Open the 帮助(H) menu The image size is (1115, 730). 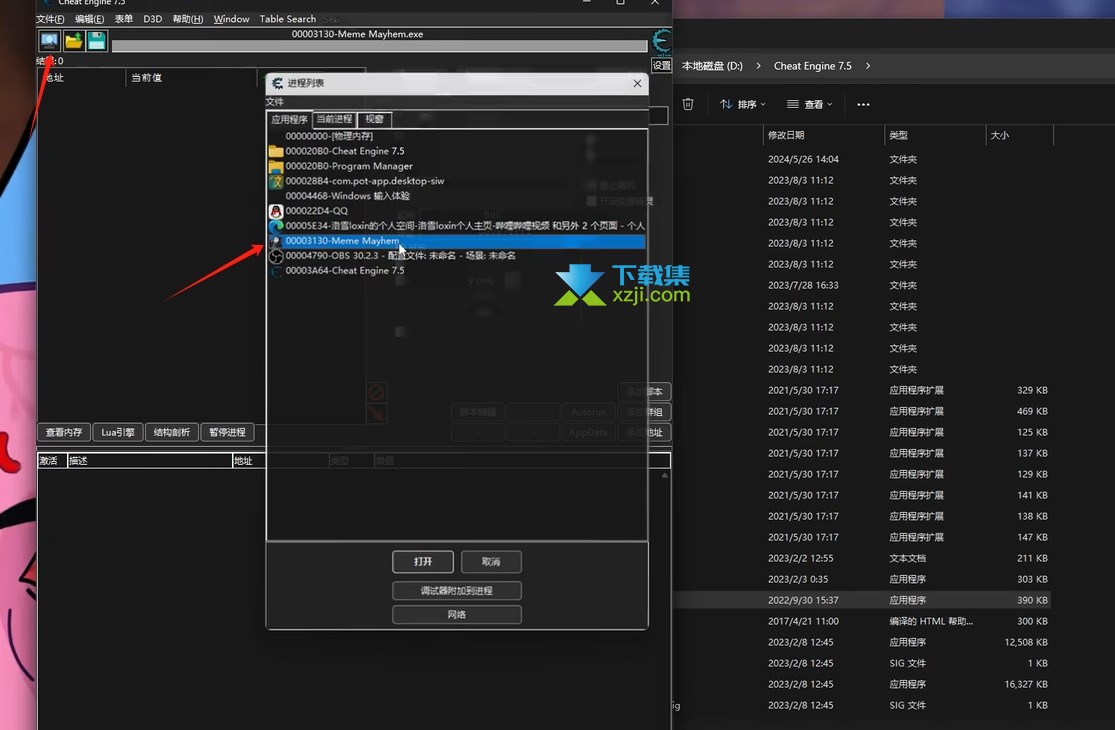[x=188, y=19]
